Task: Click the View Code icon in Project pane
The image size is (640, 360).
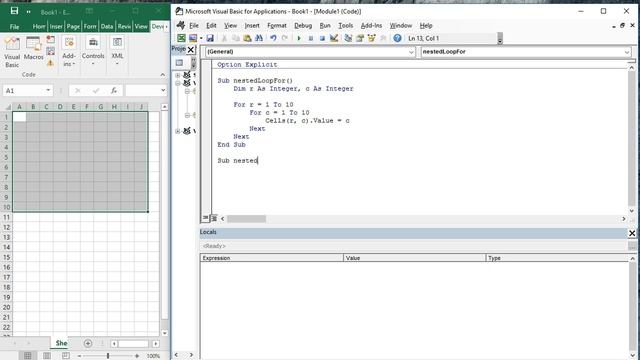Action: click(179, 62)
